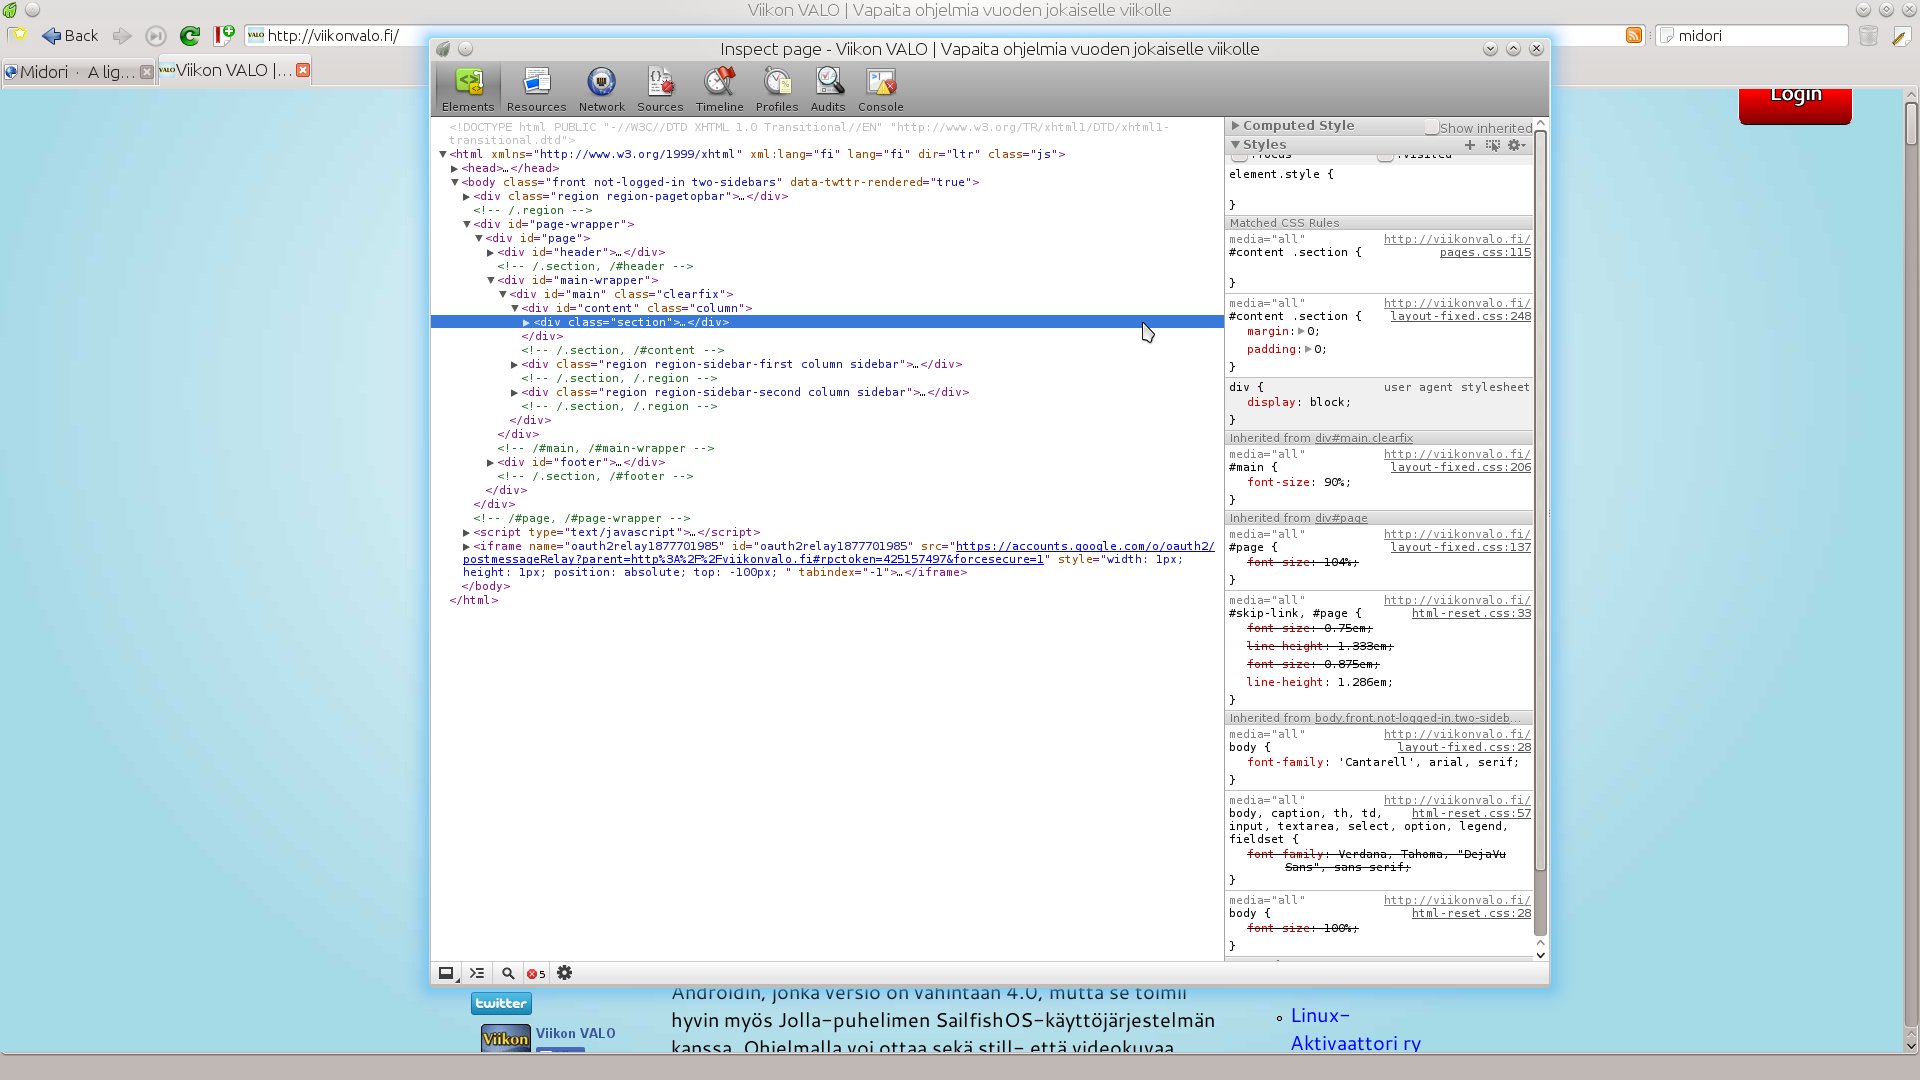This screenshot has width=1920, height=1080.
Task: Toggle the :visited pseudo-state checkbox
Action: point(1385,157)
